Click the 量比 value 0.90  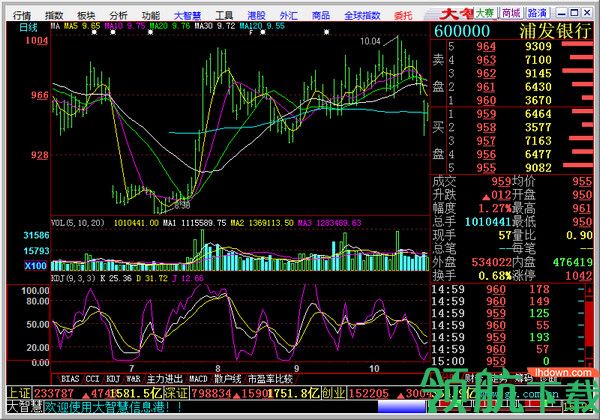tap(579, 235)
